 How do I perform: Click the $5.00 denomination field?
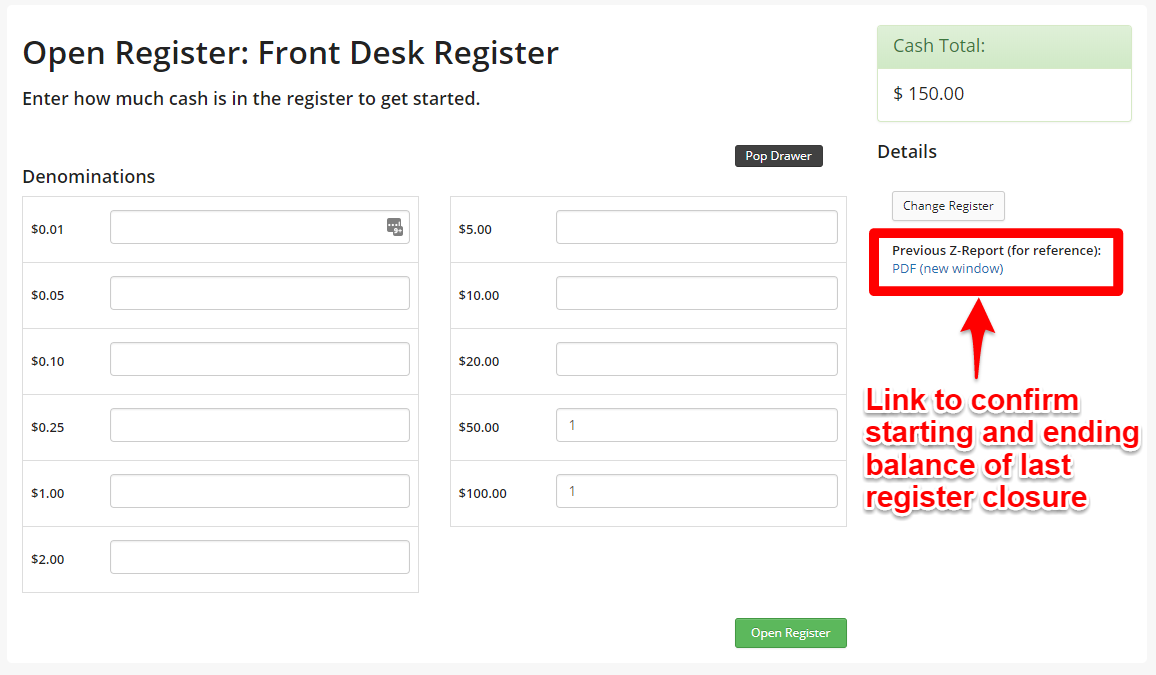click(696, 227)
